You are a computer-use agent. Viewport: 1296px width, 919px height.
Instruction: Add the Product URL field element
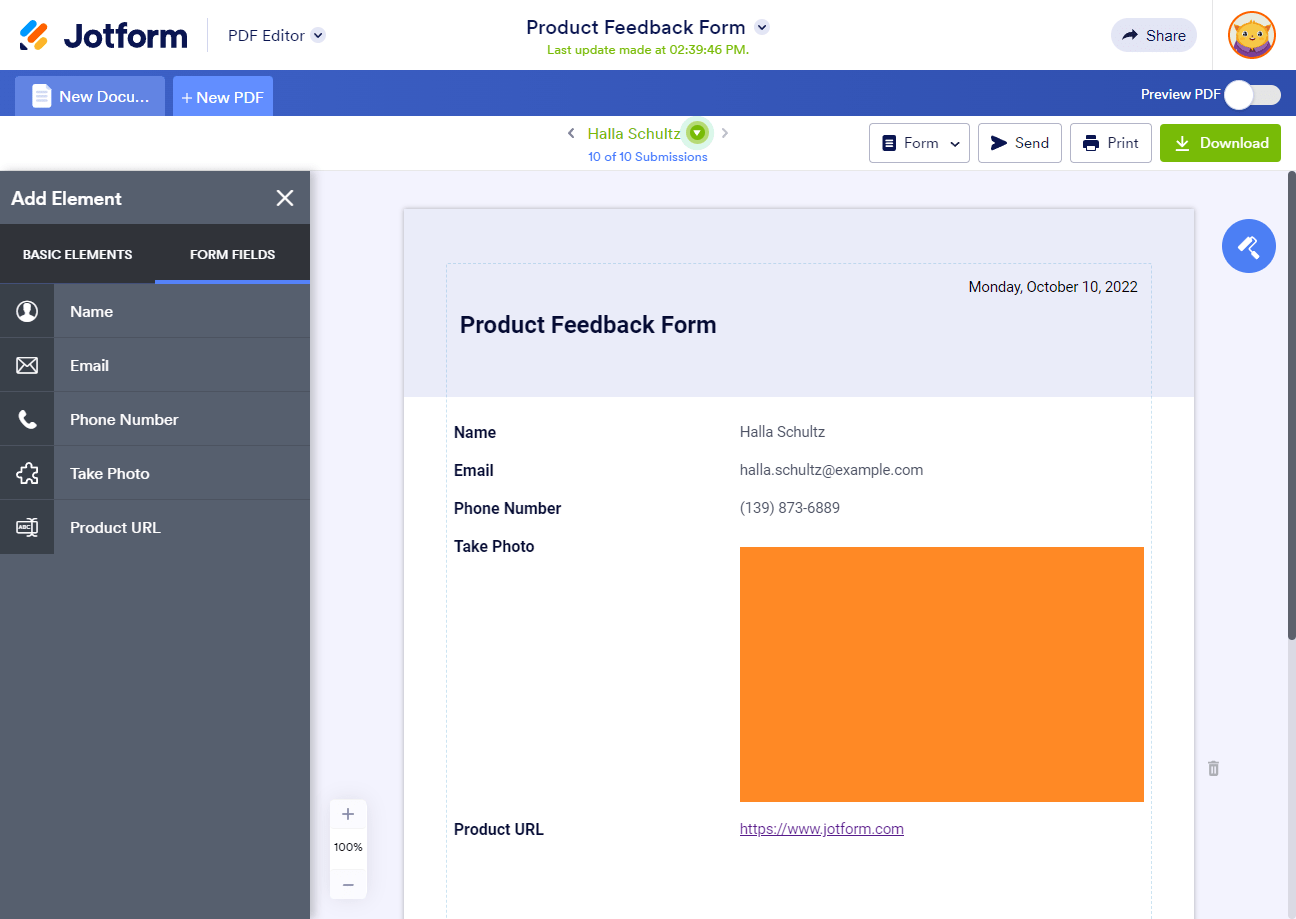pyautogui.click(x=155, y=528)
